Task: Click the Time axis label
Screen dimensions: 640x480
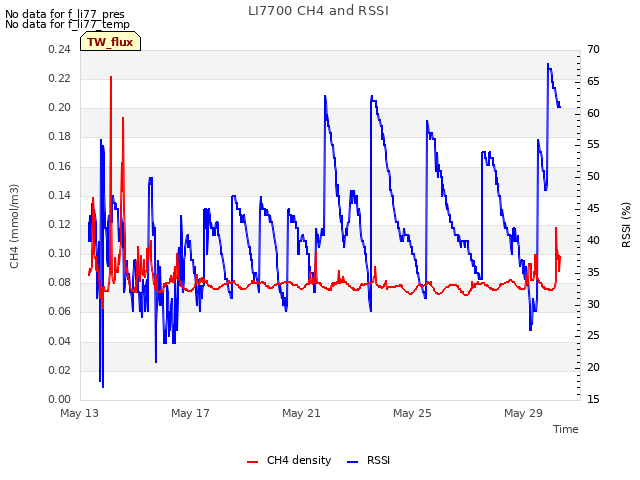Action: pos(566,429)
